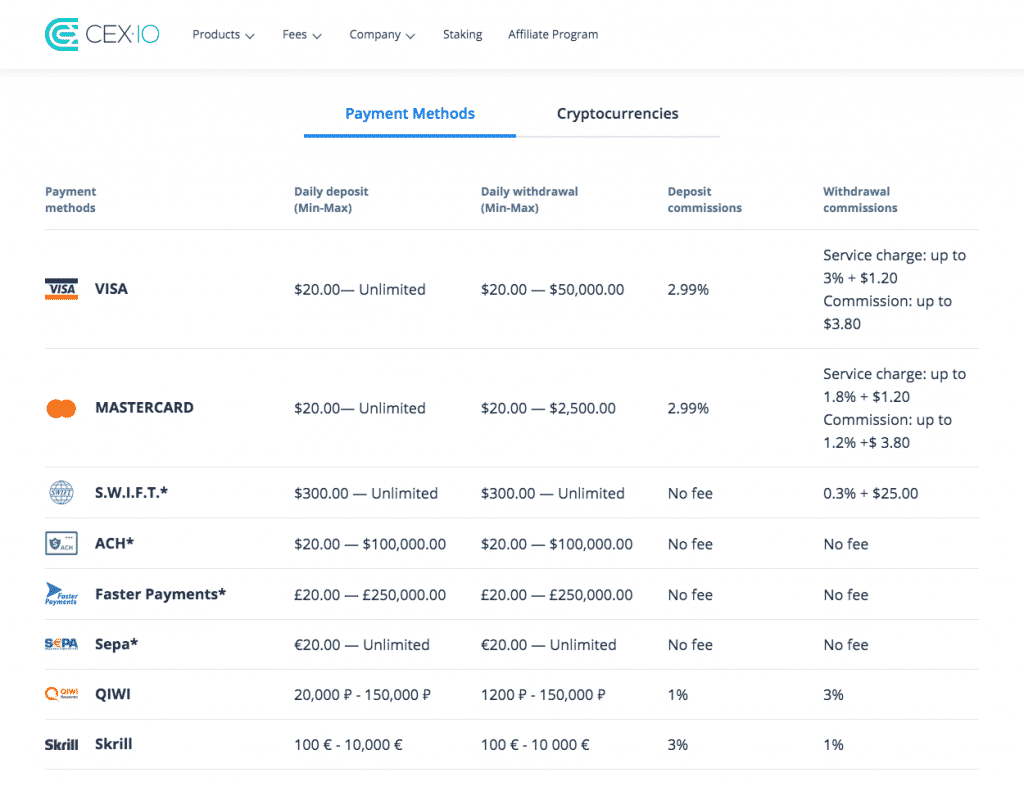1024x786 pixels.
Task: Click the VISA card icon
Action: click(x=61, y=289)
